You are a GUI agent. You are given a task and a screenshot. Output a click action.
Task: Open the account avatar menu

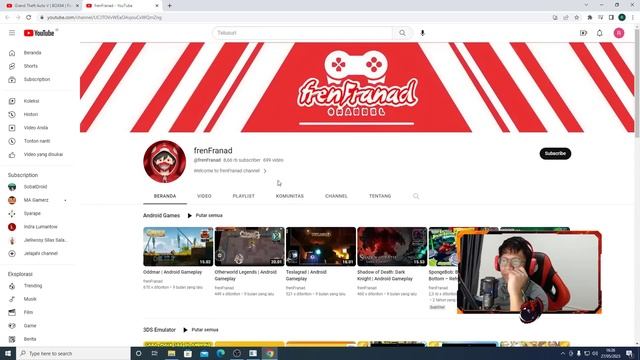619,33
